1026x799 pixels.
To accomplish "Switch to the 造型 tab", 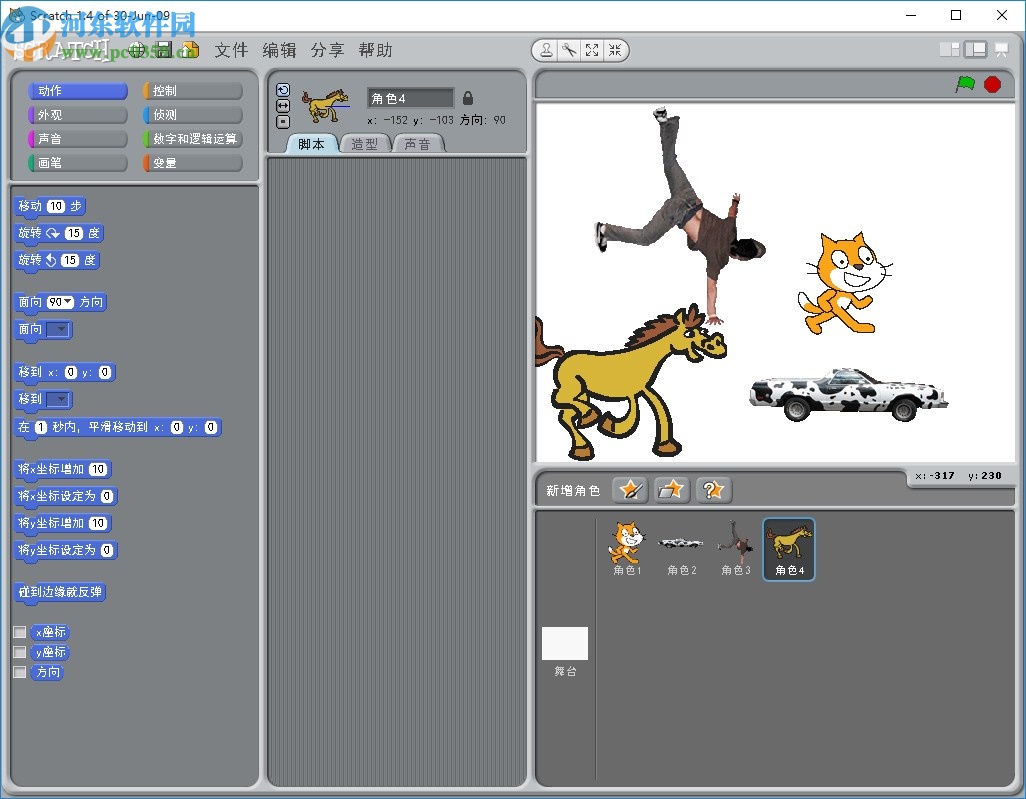I will pyautogui.click(x=364, y=144).
